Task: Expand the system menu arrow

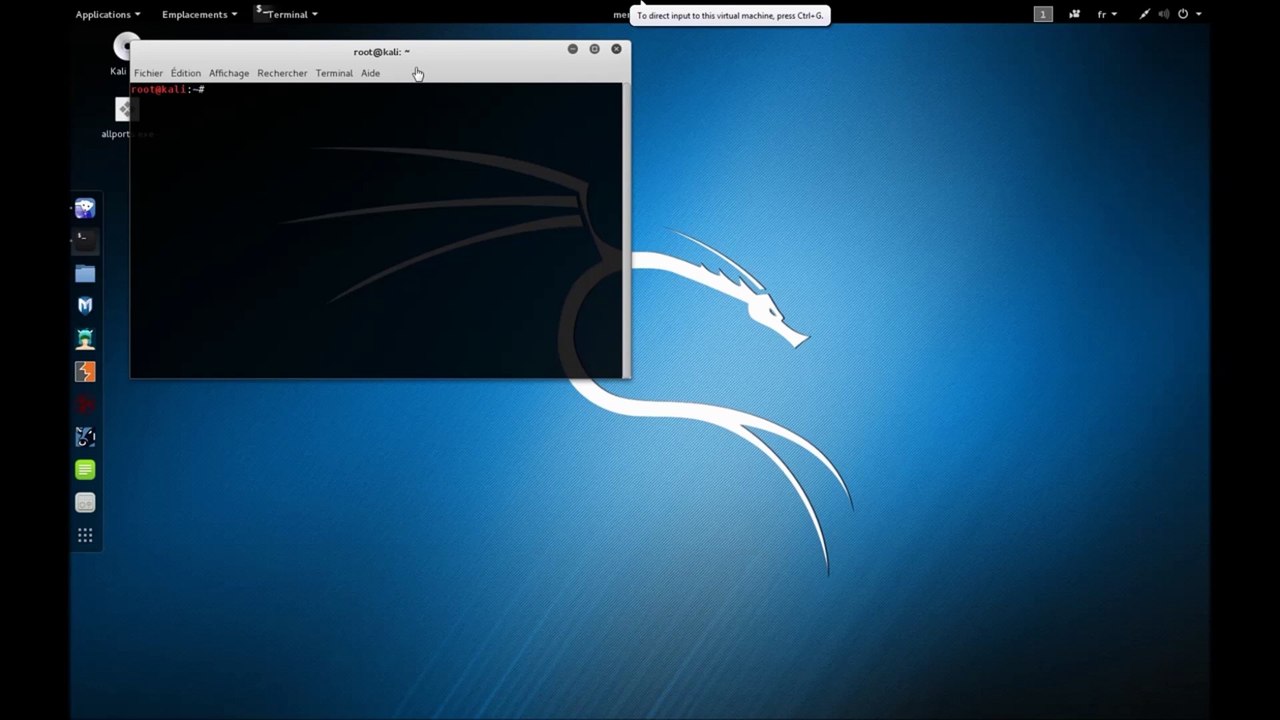Action: pos(1198,14)
